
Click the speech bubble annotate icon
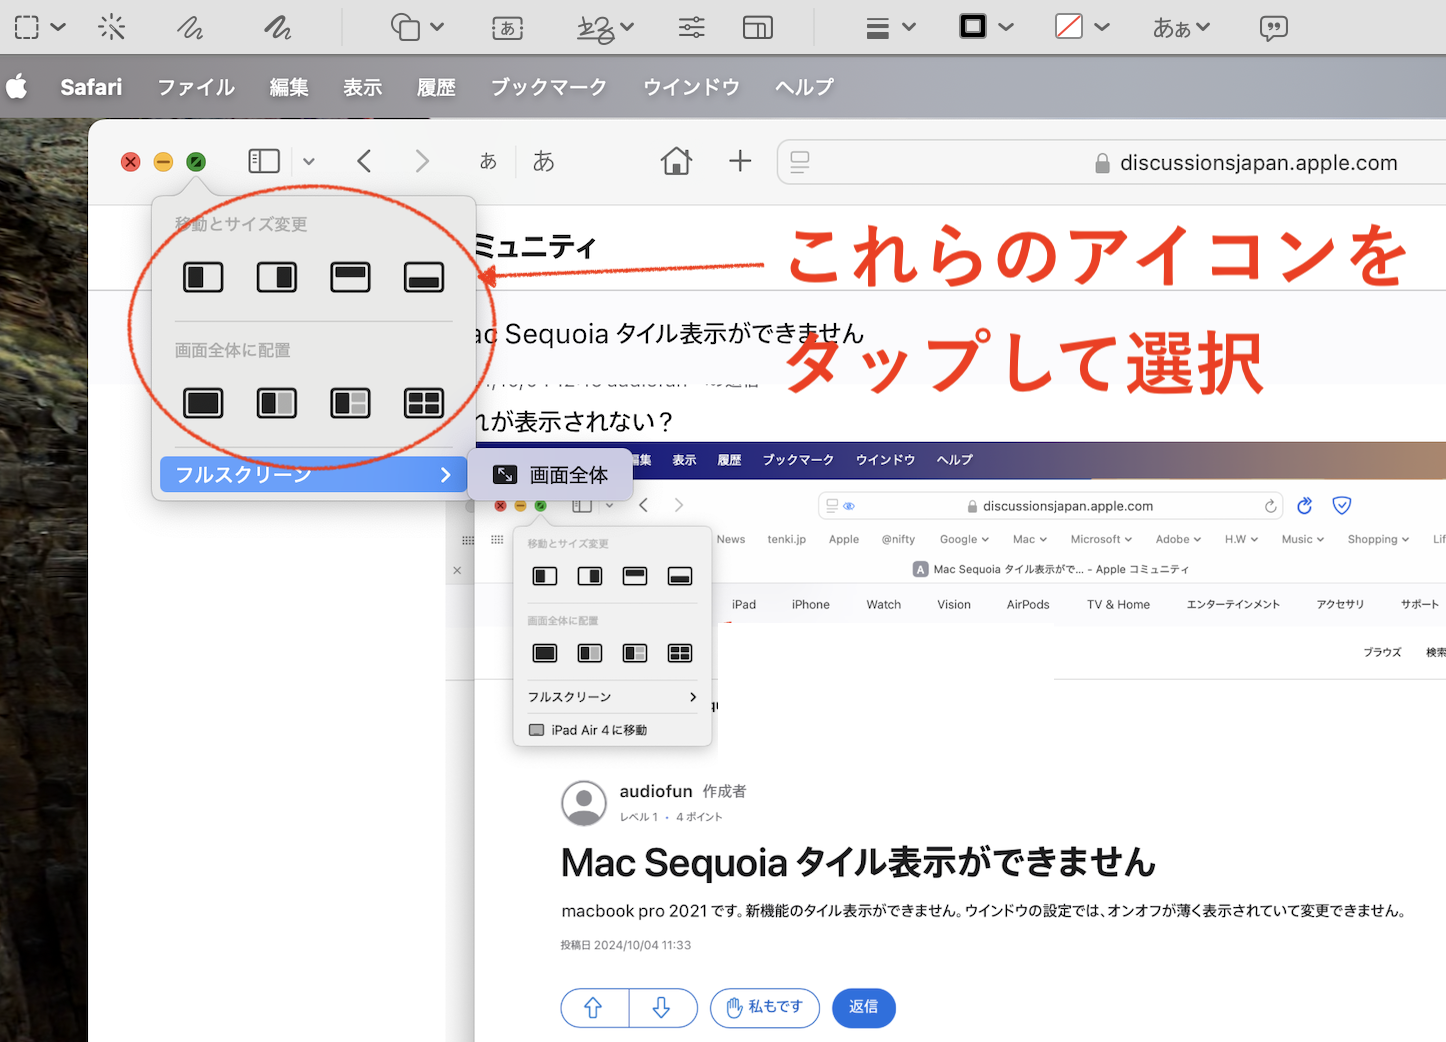tap(1273, 28)
